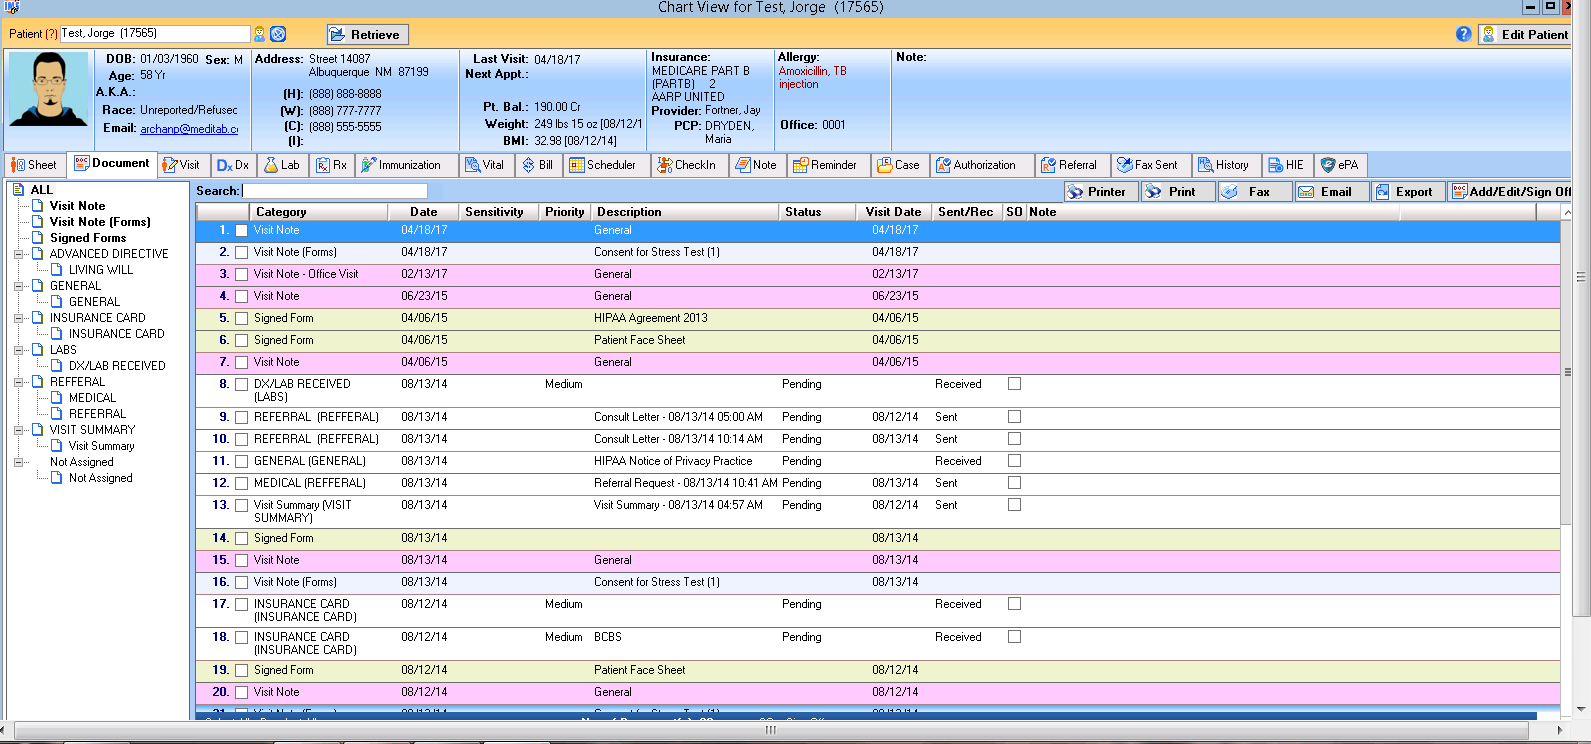The height and width of the screenshot is (744, 1591).
Task: Collapse the INSURANCE CARD tree node
Action: [x=18, y=318]
